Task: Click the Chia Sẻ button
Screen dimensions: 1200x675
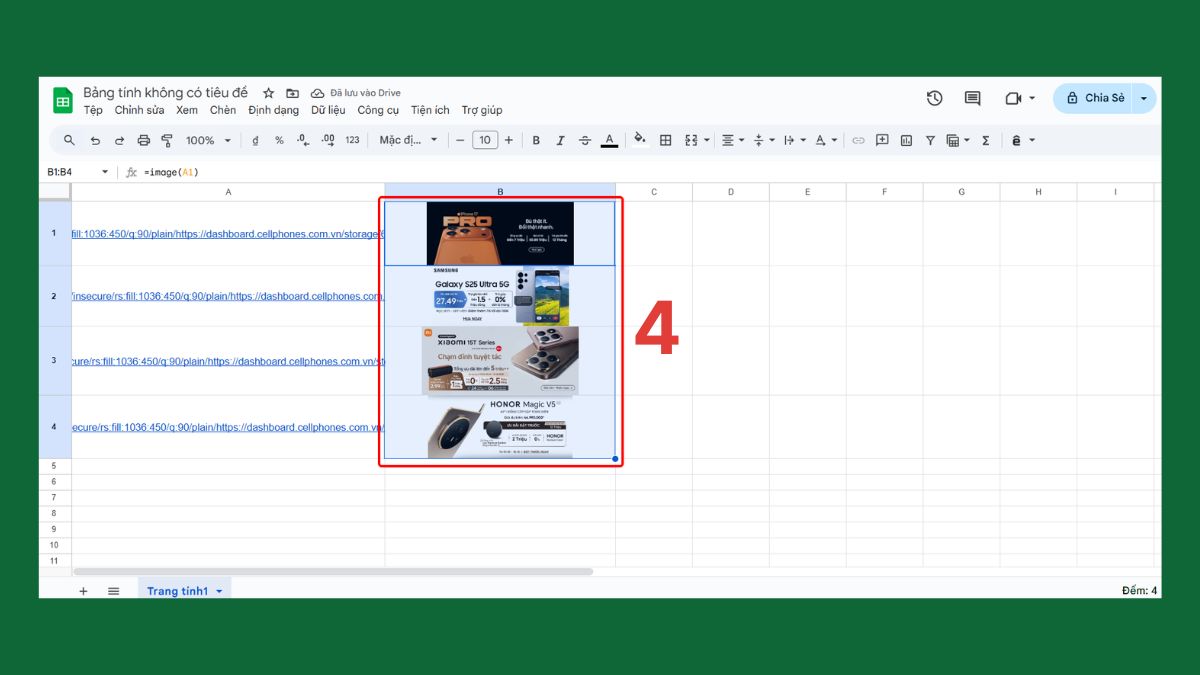Action: pos(1104,98)
